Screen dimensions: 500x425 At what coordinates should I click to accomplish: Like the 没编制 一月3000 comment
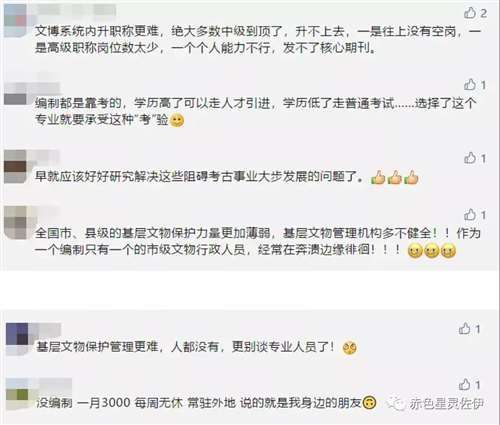click(464, 385)
